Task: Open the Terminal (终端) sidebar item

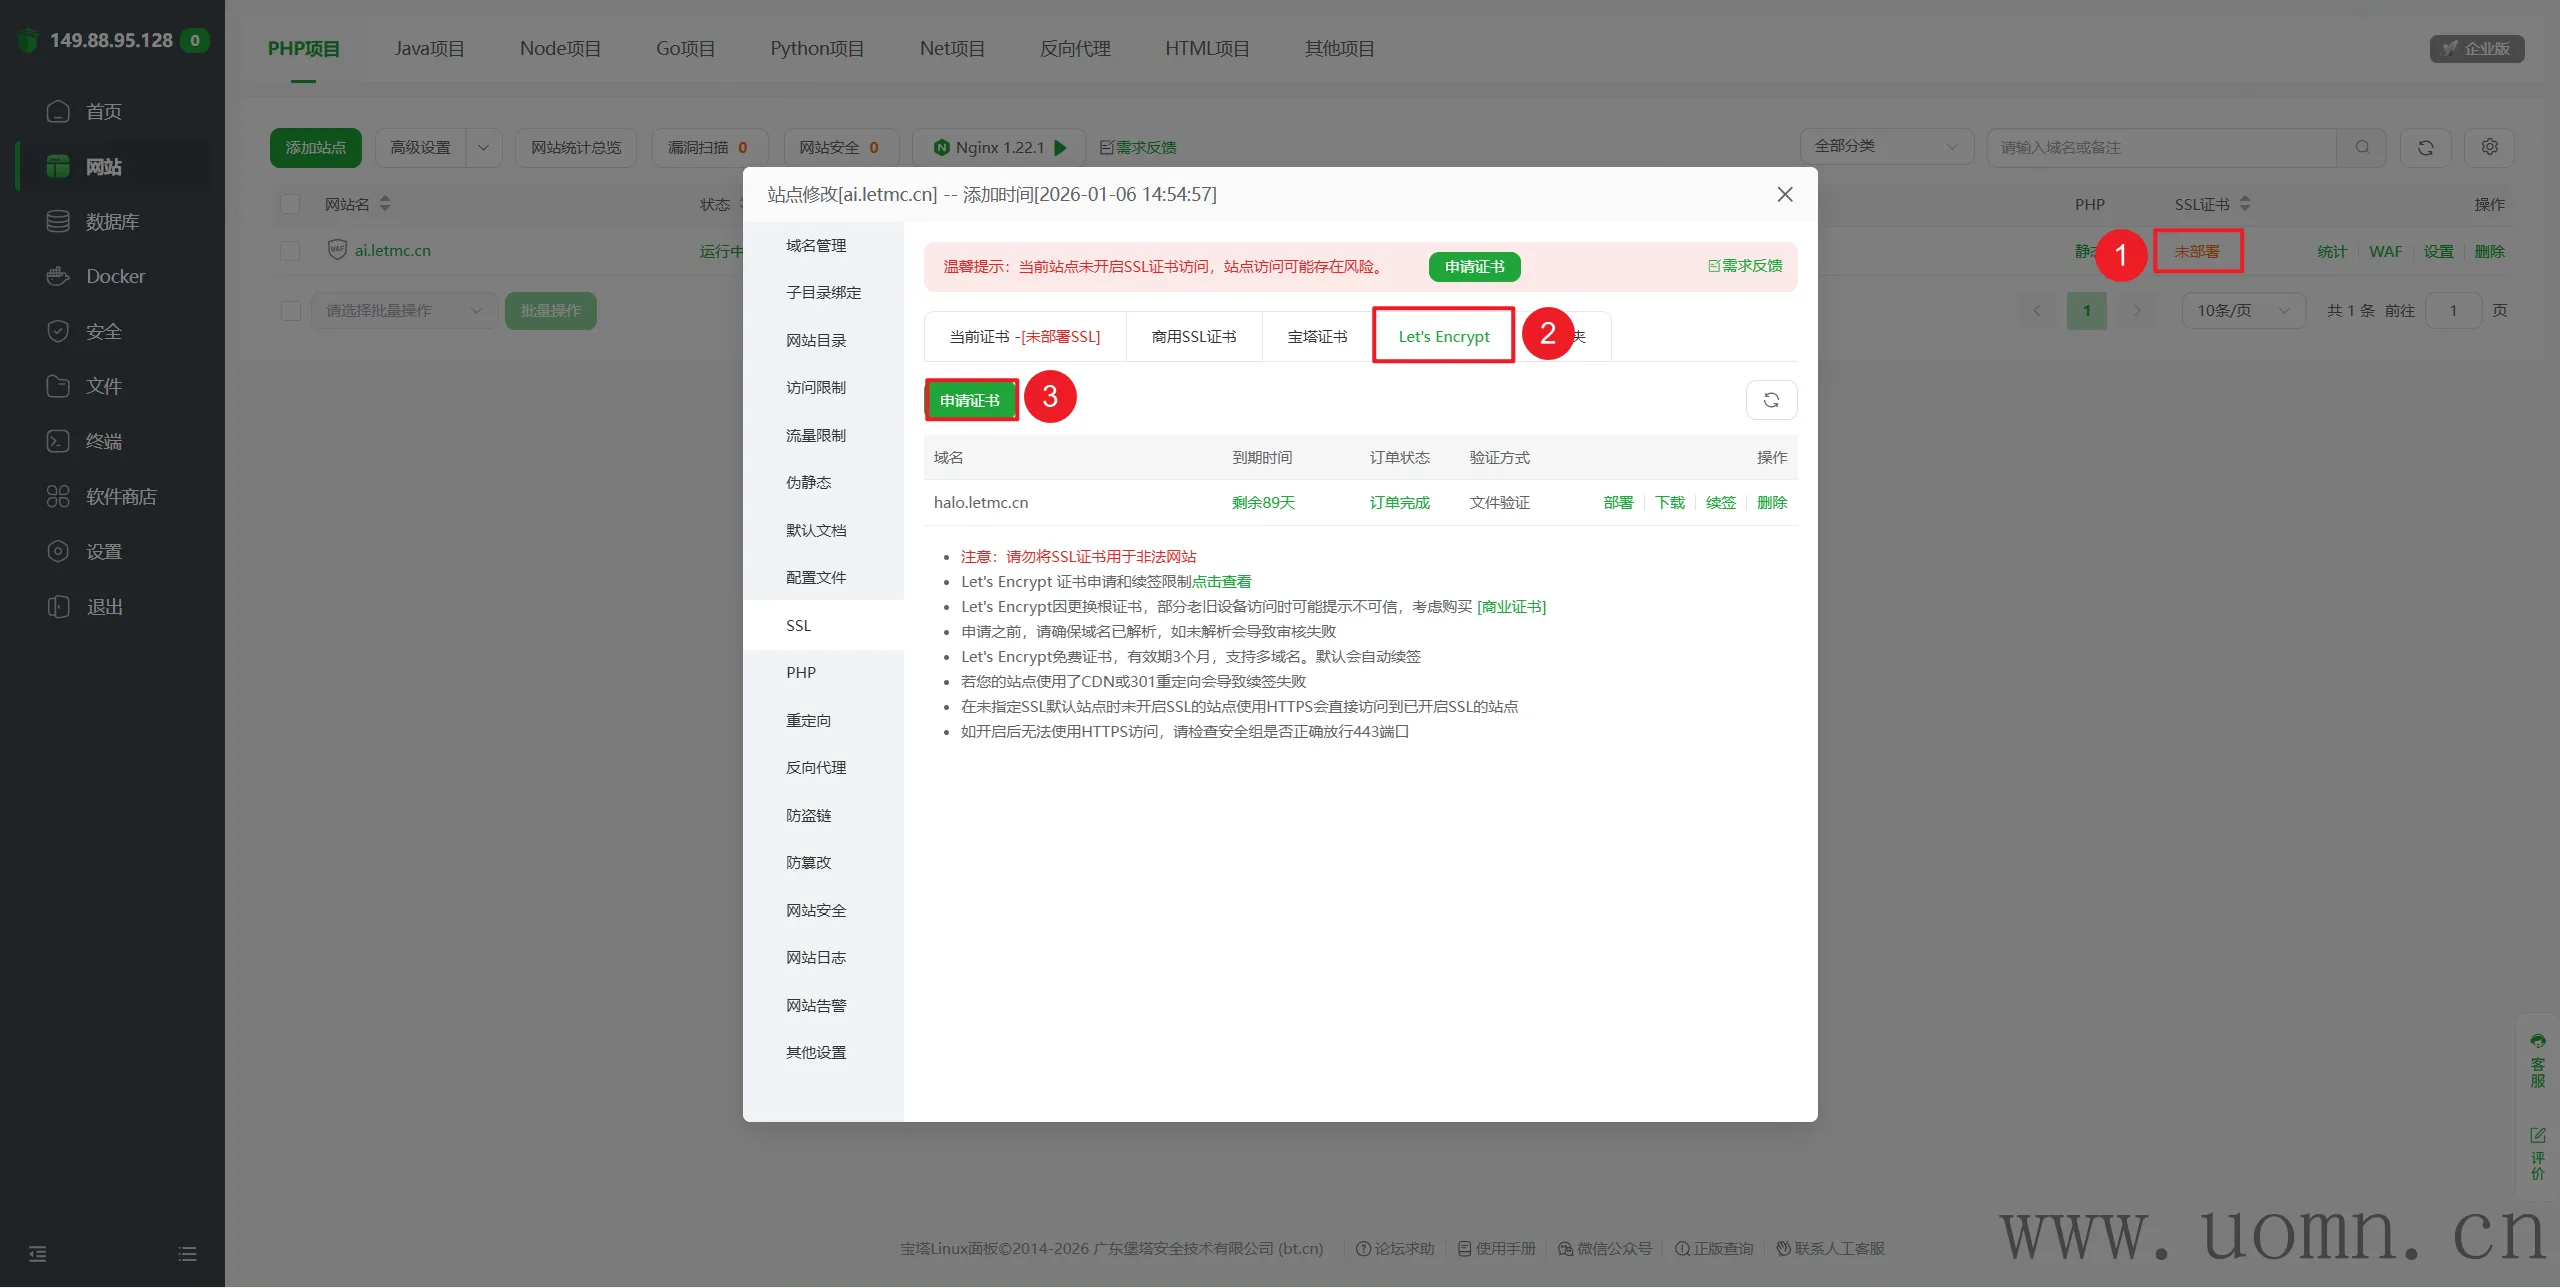Action: pyautogui.click(x=103, y=441)
